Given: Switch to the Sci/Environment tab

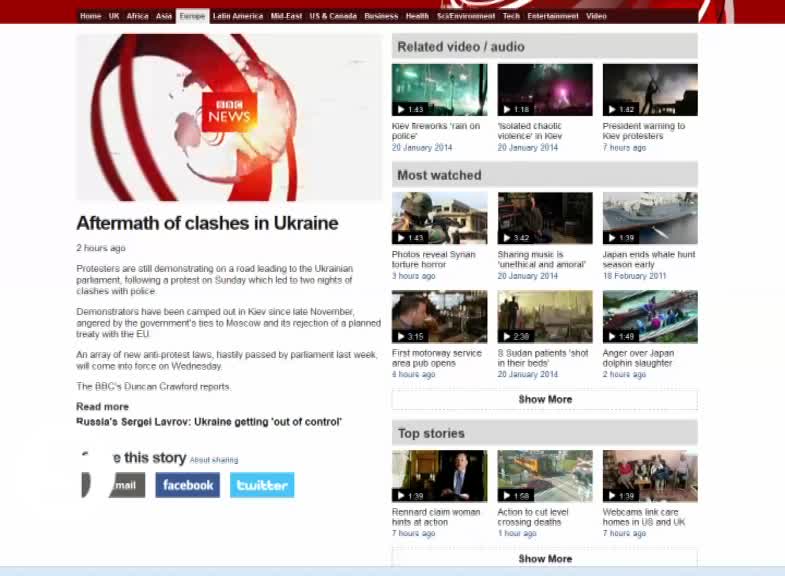Looking at the screenshot, I should [x=466, y=16].
